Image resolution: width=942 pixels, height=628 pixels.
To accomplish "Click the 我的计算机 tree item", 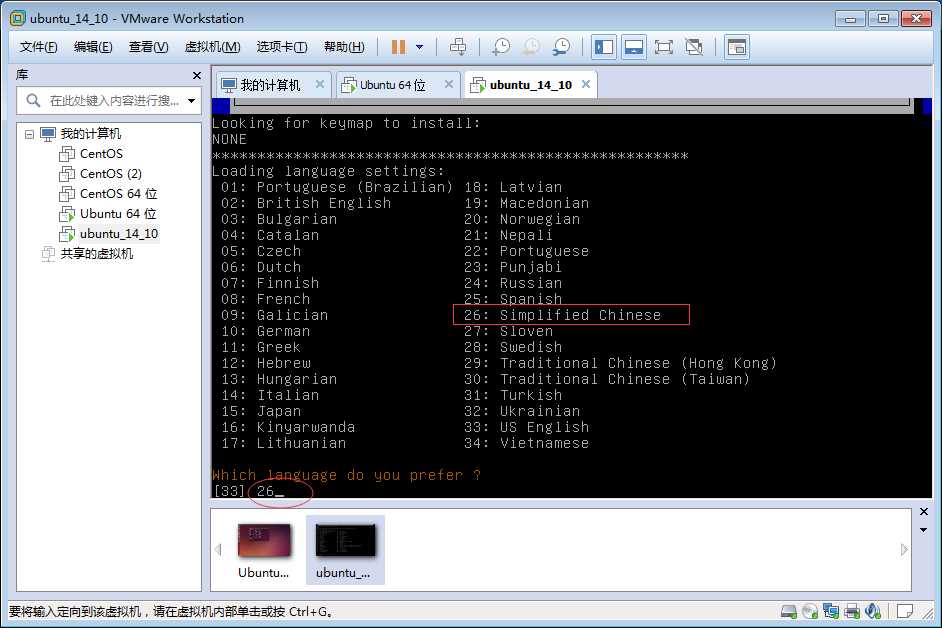I will click(90, 133).
